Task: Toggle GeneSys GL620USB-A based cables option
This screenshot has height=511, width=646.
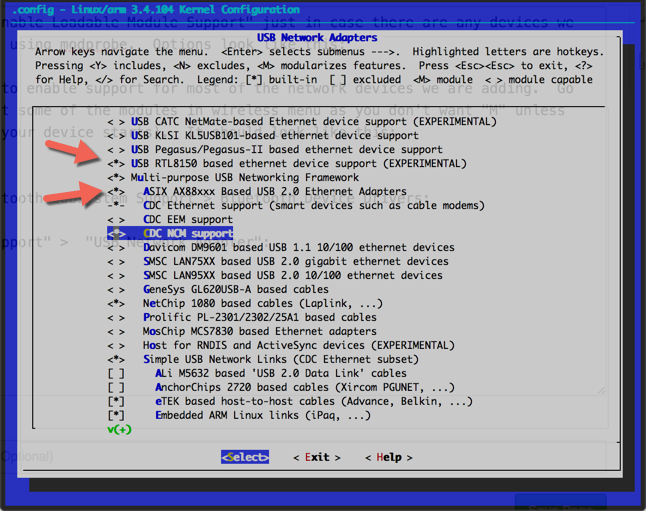Action: coord(218,290)
